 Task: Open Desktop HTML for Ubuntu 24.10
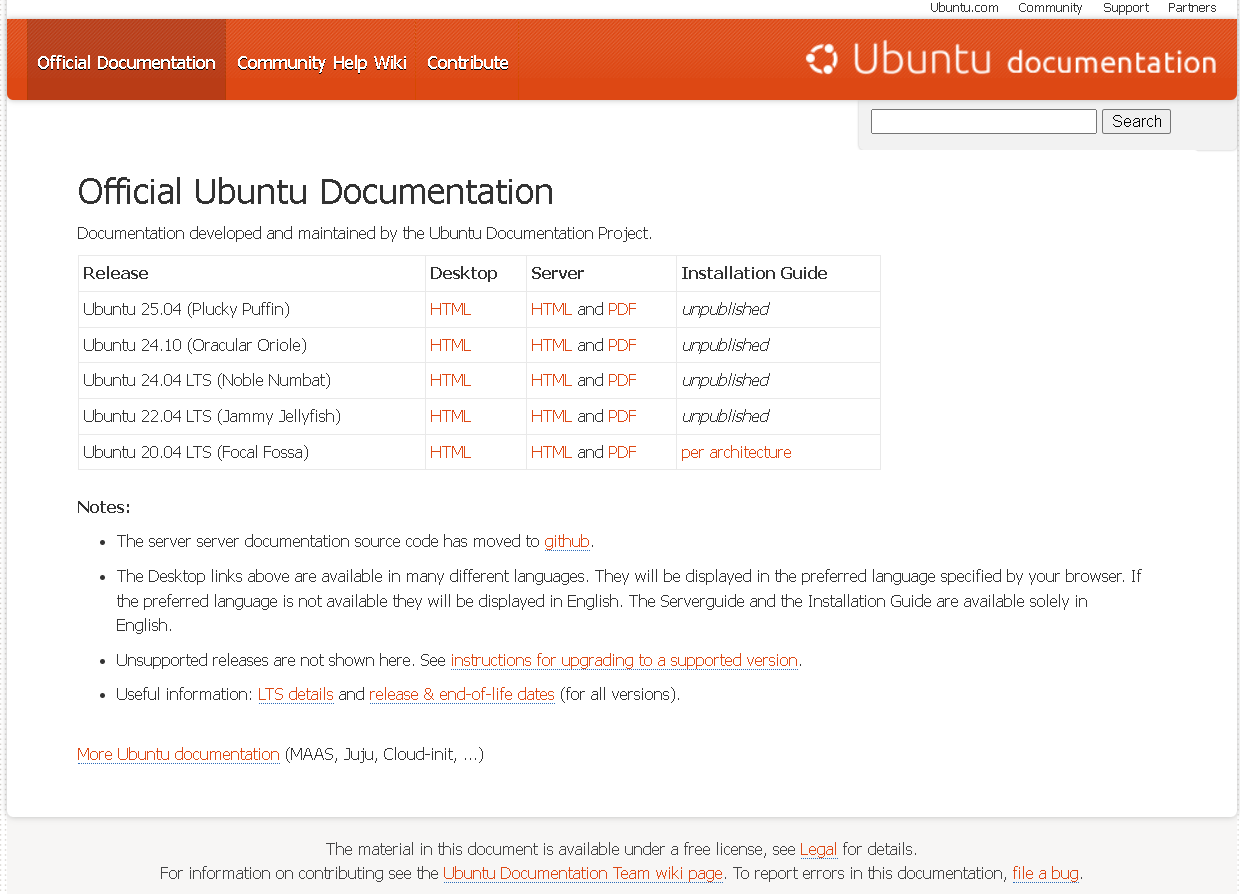450,345
